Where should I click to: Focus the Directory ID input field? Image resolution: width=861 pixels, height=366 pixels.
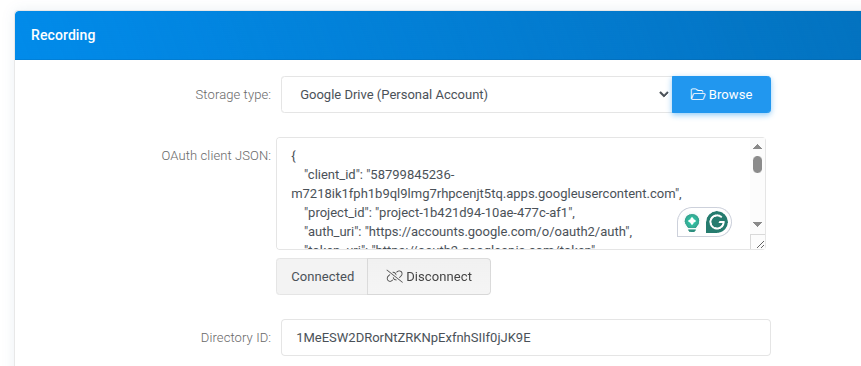pyautogui.click(x=525, y=337)
